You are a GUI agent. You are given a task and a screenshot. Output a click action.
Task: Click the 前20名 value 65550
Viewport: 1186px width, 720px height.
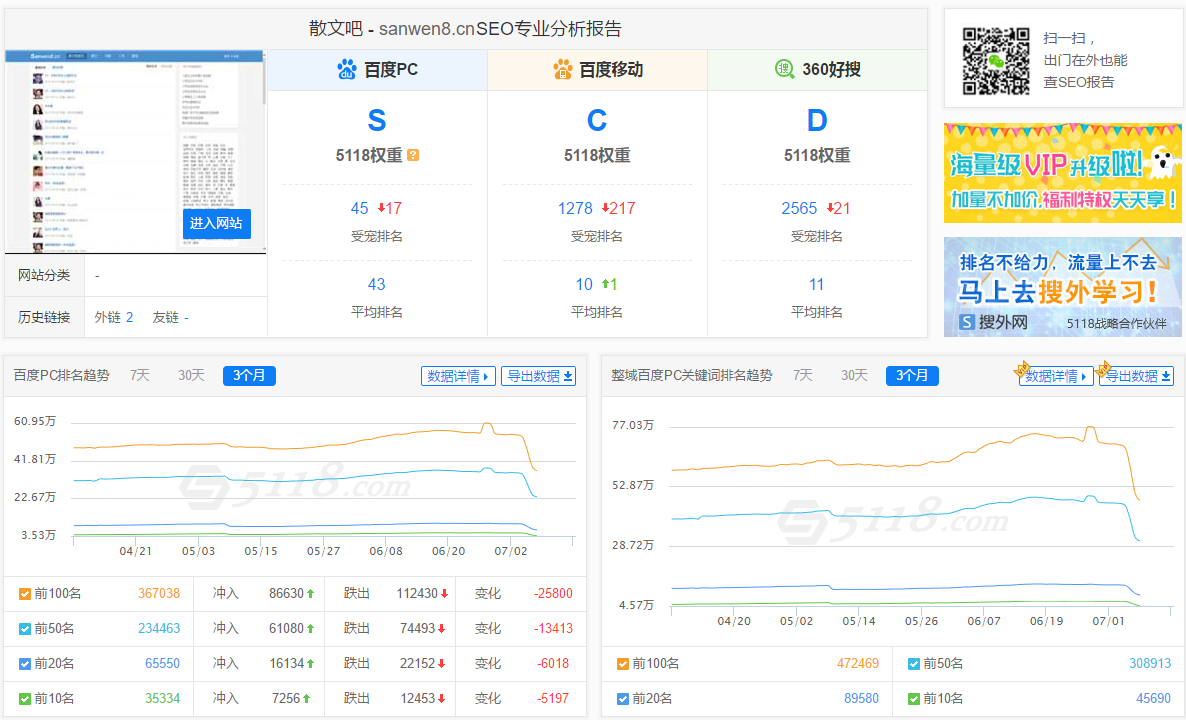[x=163, y=663]
